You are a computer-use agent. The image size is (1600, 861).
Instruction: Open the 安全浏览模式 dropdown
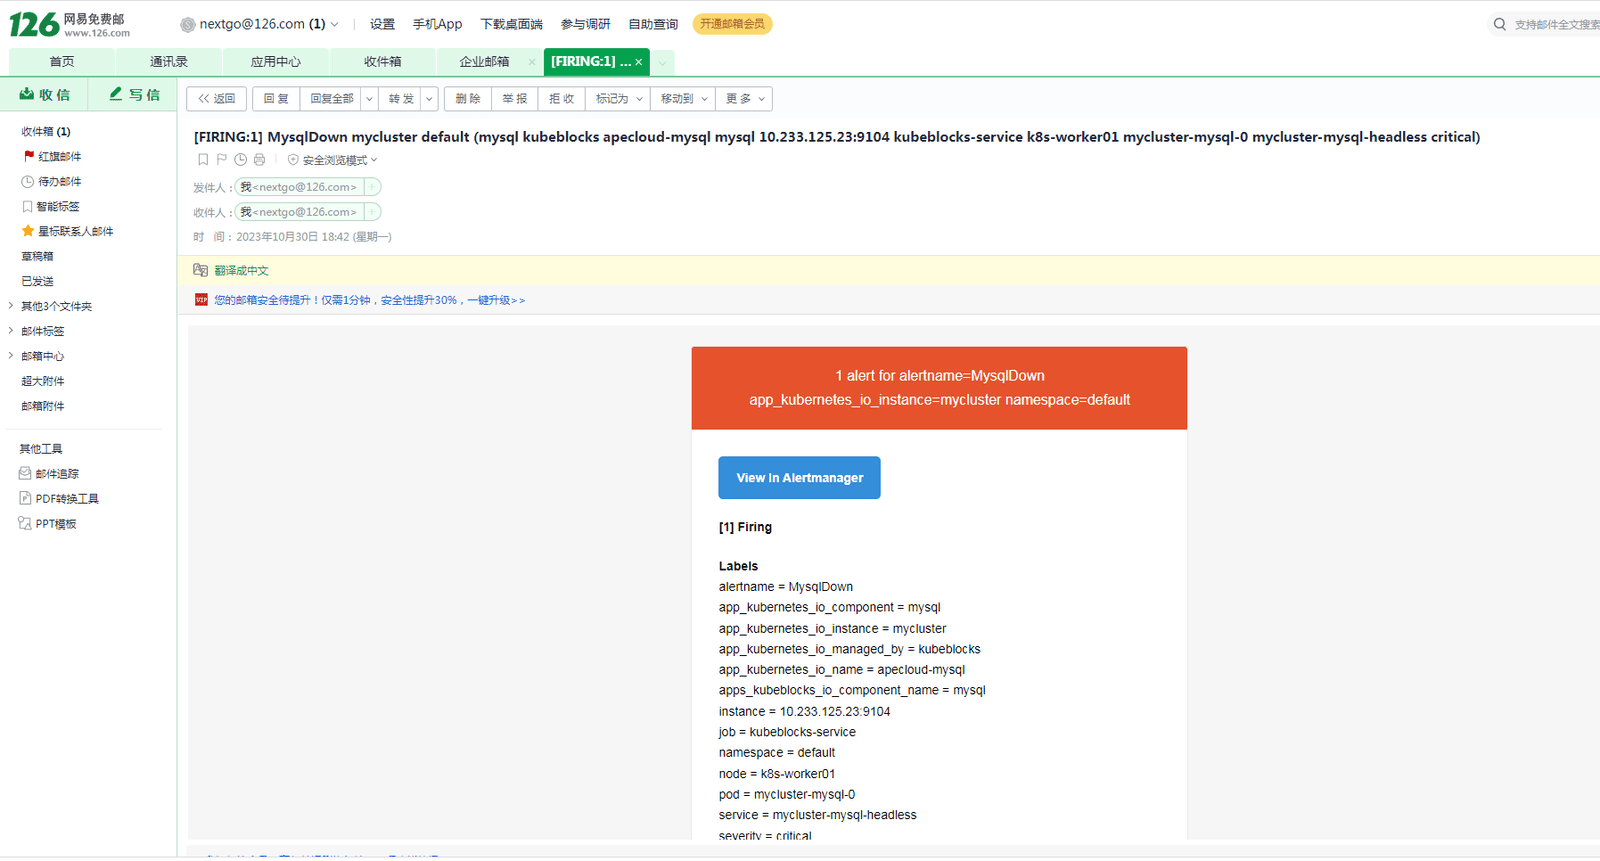pyautogui.click(x=374, y=160)
